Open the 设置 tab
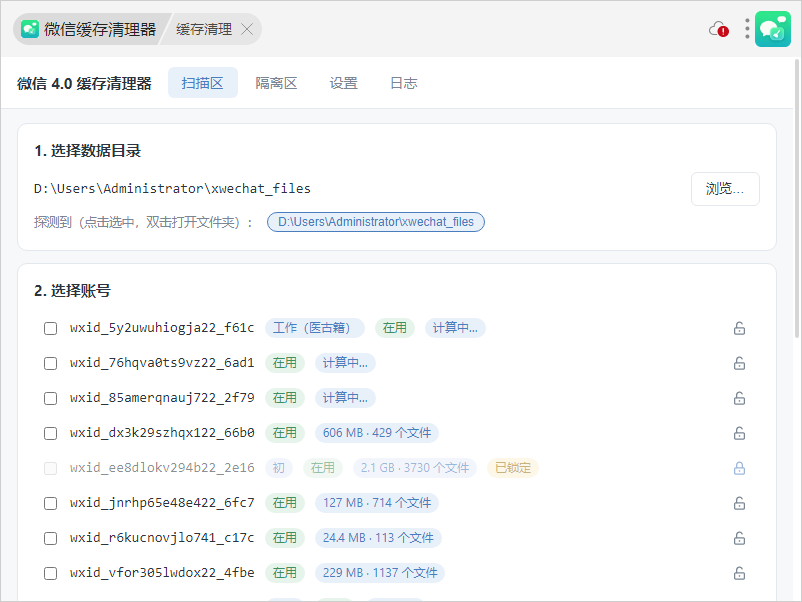Screen dimensions: 802x602 [343, 83]
